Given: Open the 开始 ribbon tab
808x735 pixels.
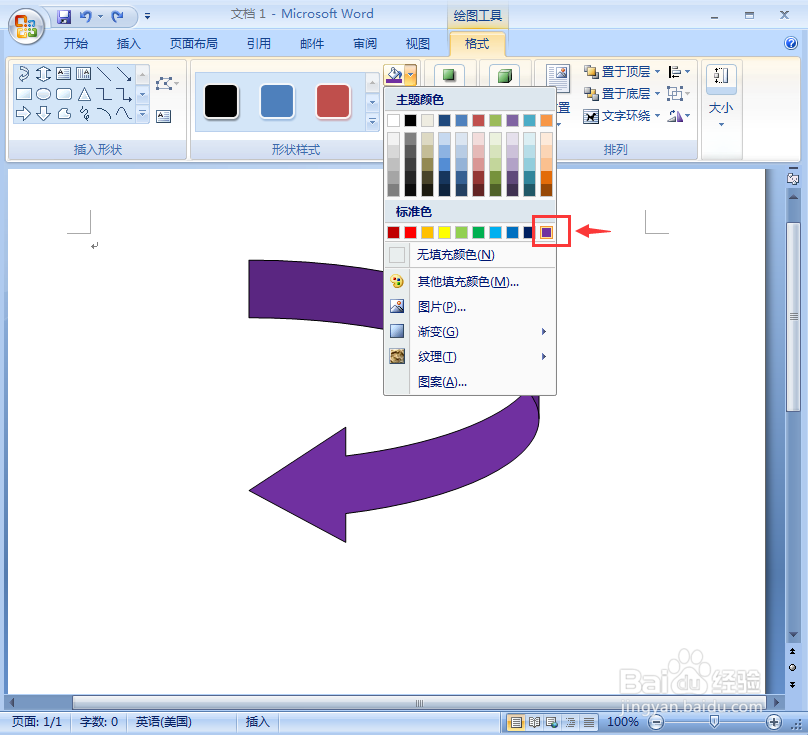Looking at the screenshot, I should click(x=76, y=44).
